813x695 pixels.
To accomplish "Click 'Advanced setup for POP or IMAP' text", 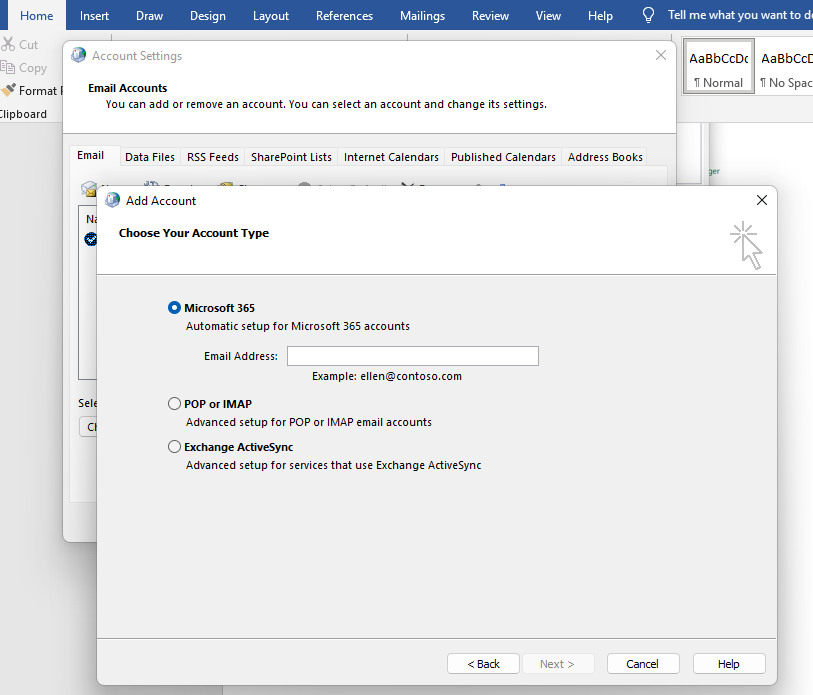I will point(309,422).
